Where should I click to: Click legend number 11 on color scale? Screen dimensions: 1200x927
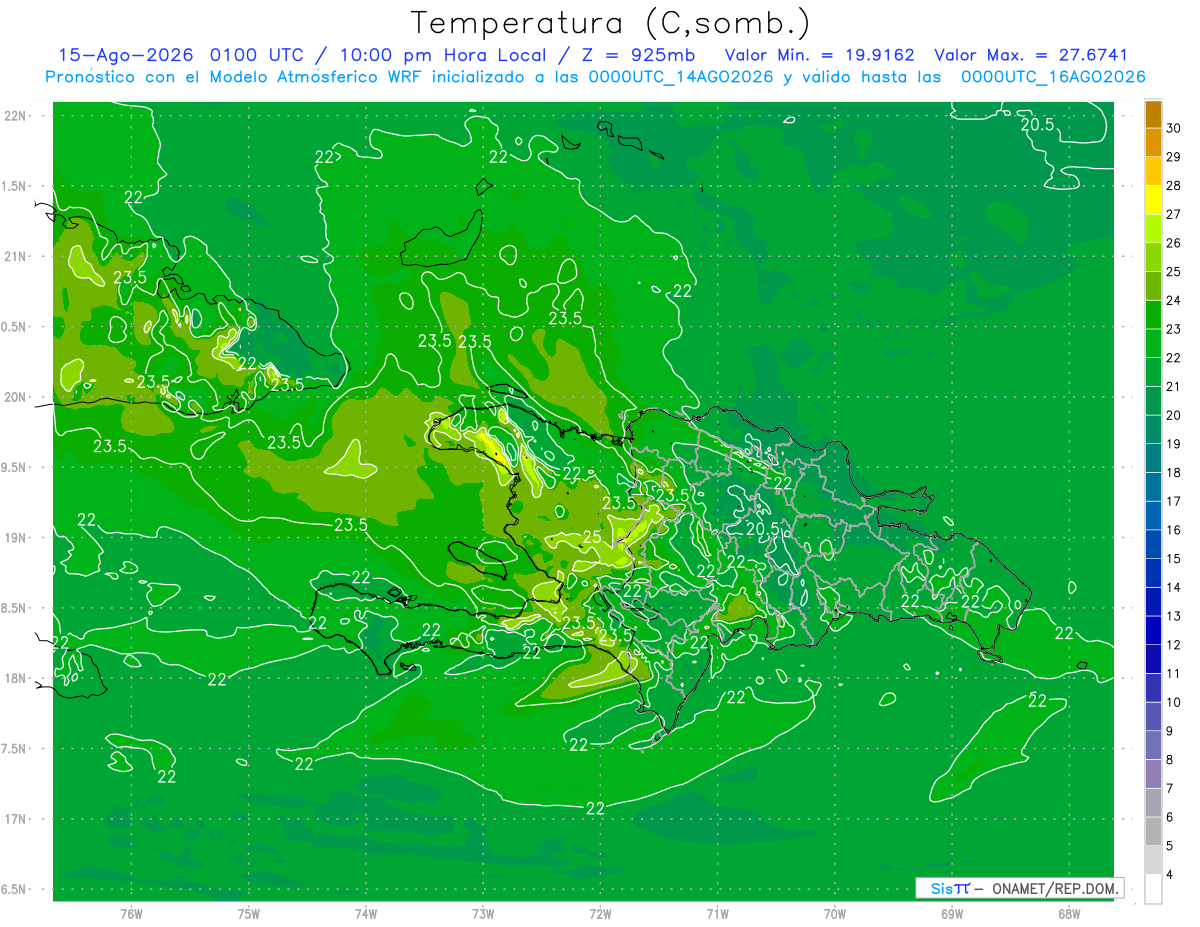point(1173,673)
